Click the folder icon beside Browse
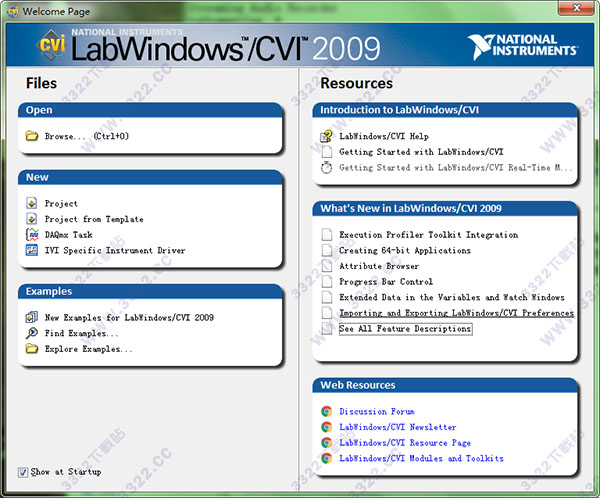Viewport: 600px width, 498px height. [x=32, y=136]
